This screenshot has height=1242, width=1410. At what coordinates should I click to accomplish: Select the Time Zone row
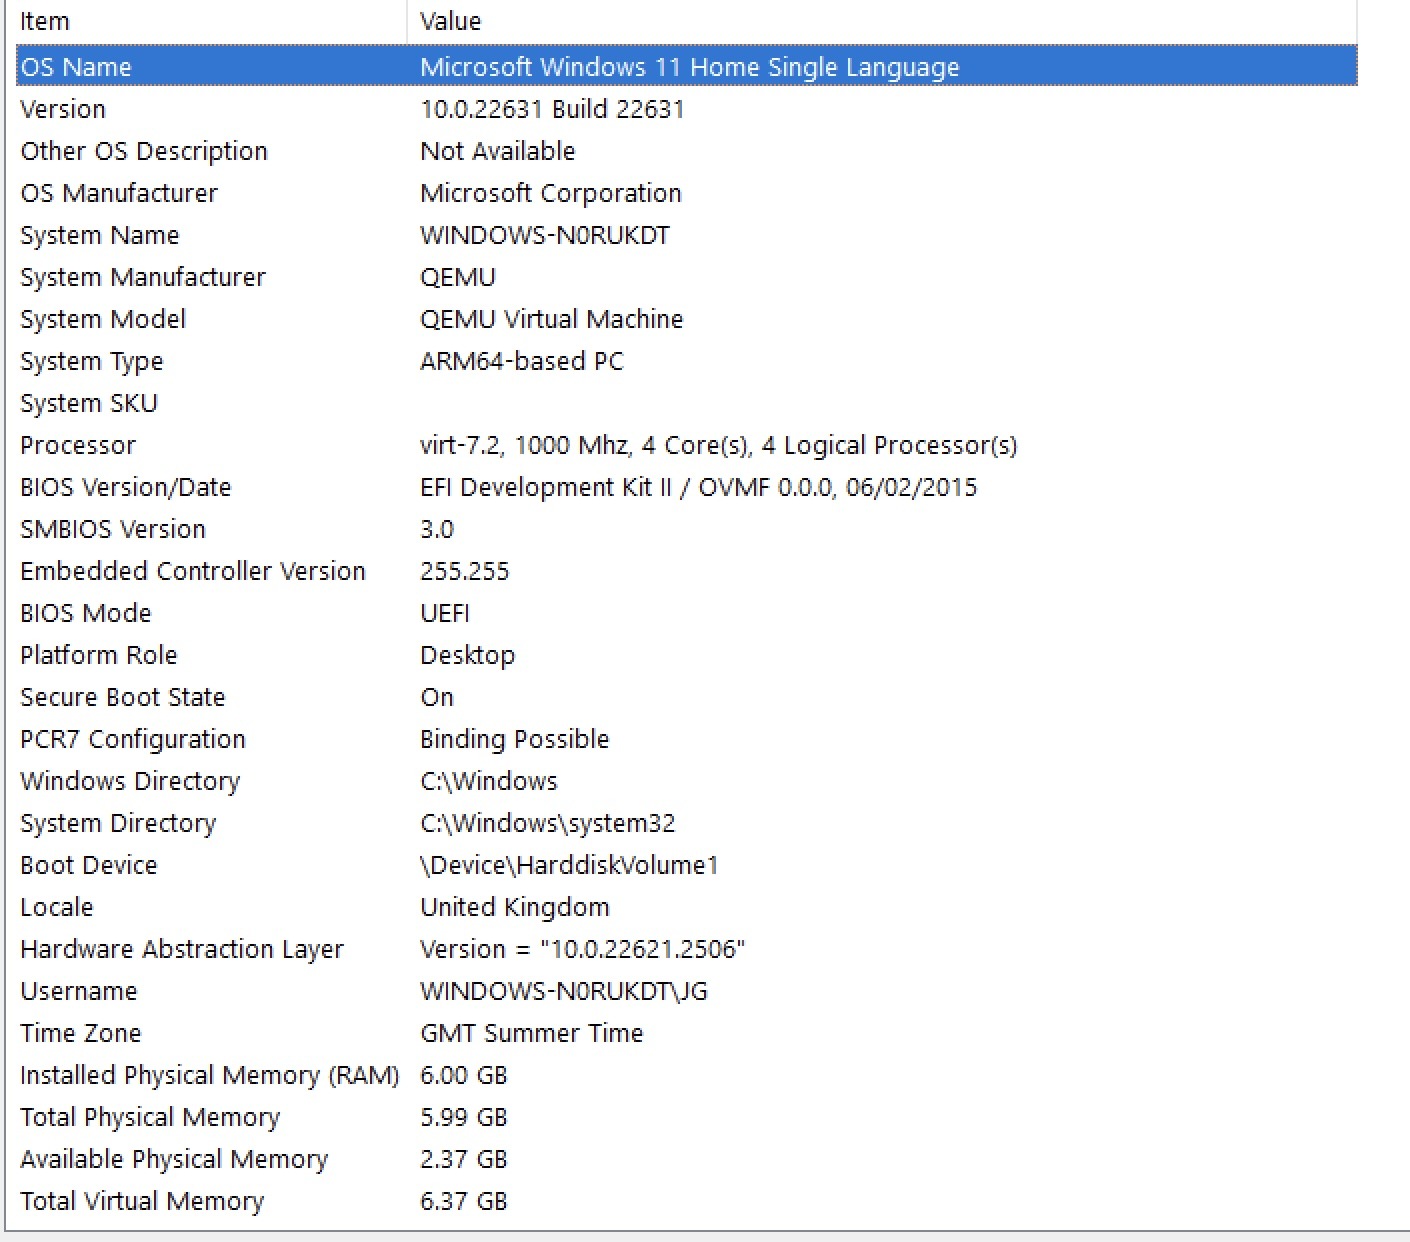tap(687, 1033)
